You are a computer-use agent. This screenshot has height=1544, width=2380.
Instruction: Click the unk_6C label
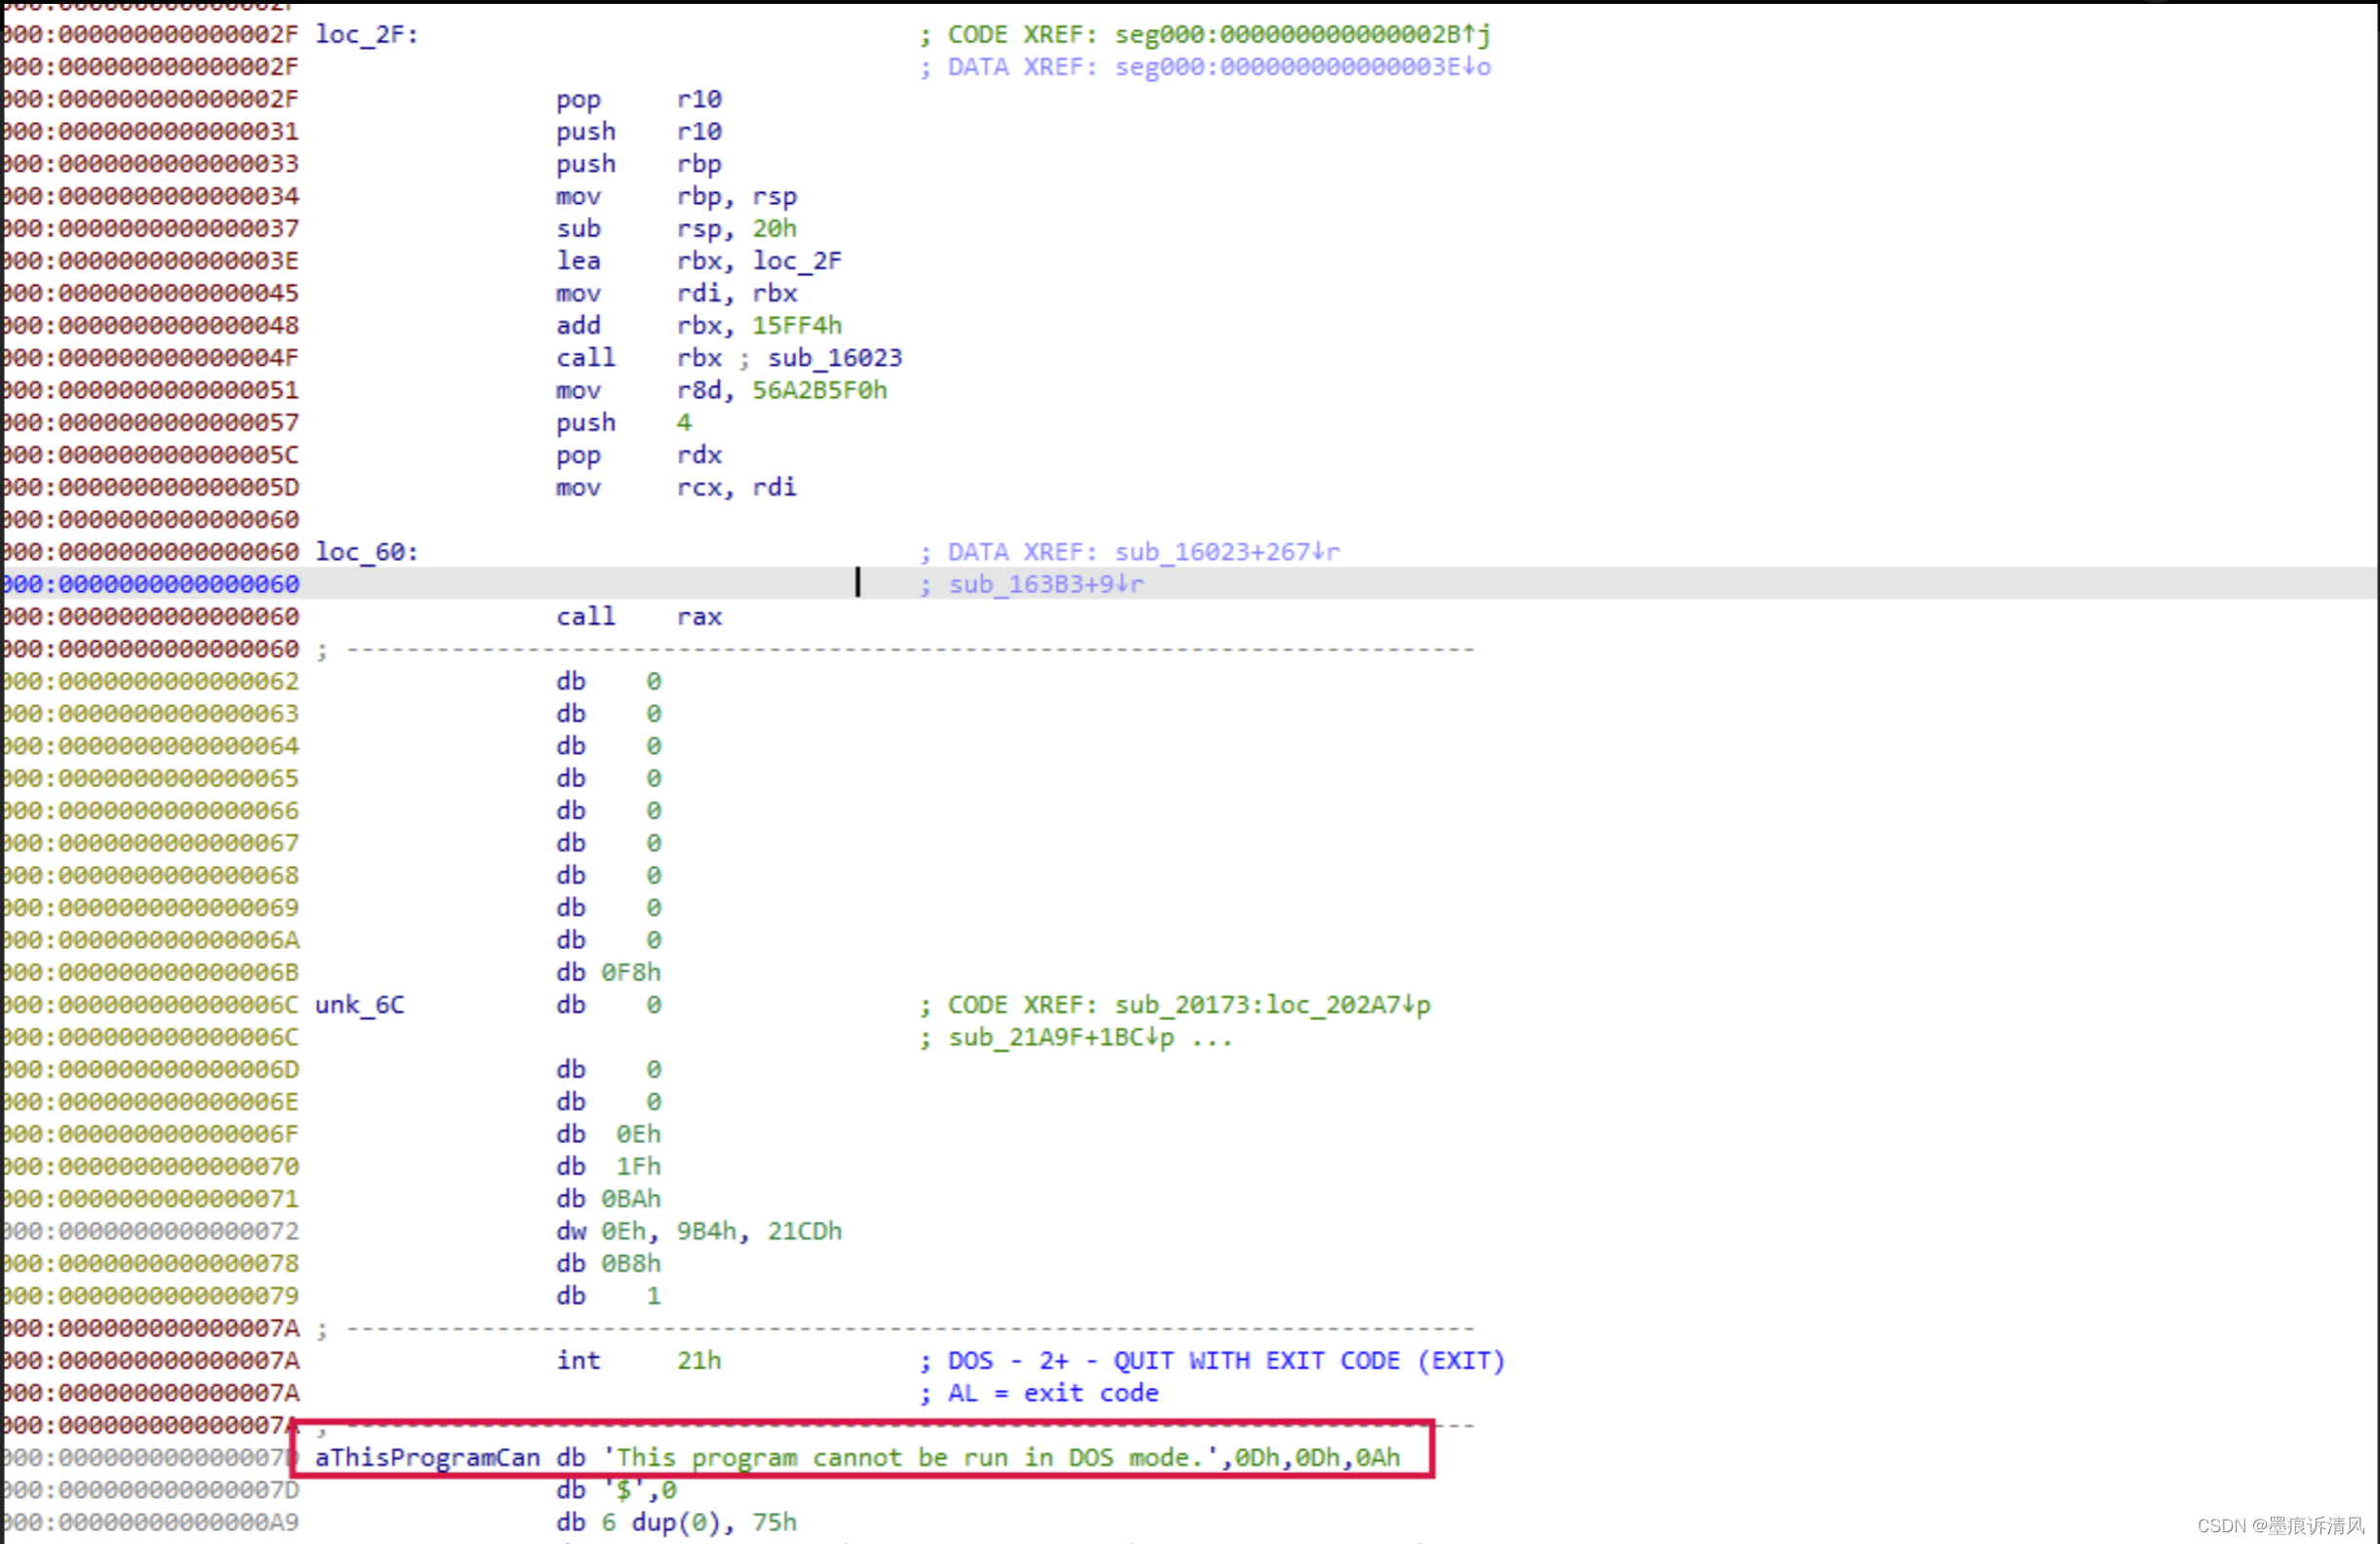pos(359,1005)
